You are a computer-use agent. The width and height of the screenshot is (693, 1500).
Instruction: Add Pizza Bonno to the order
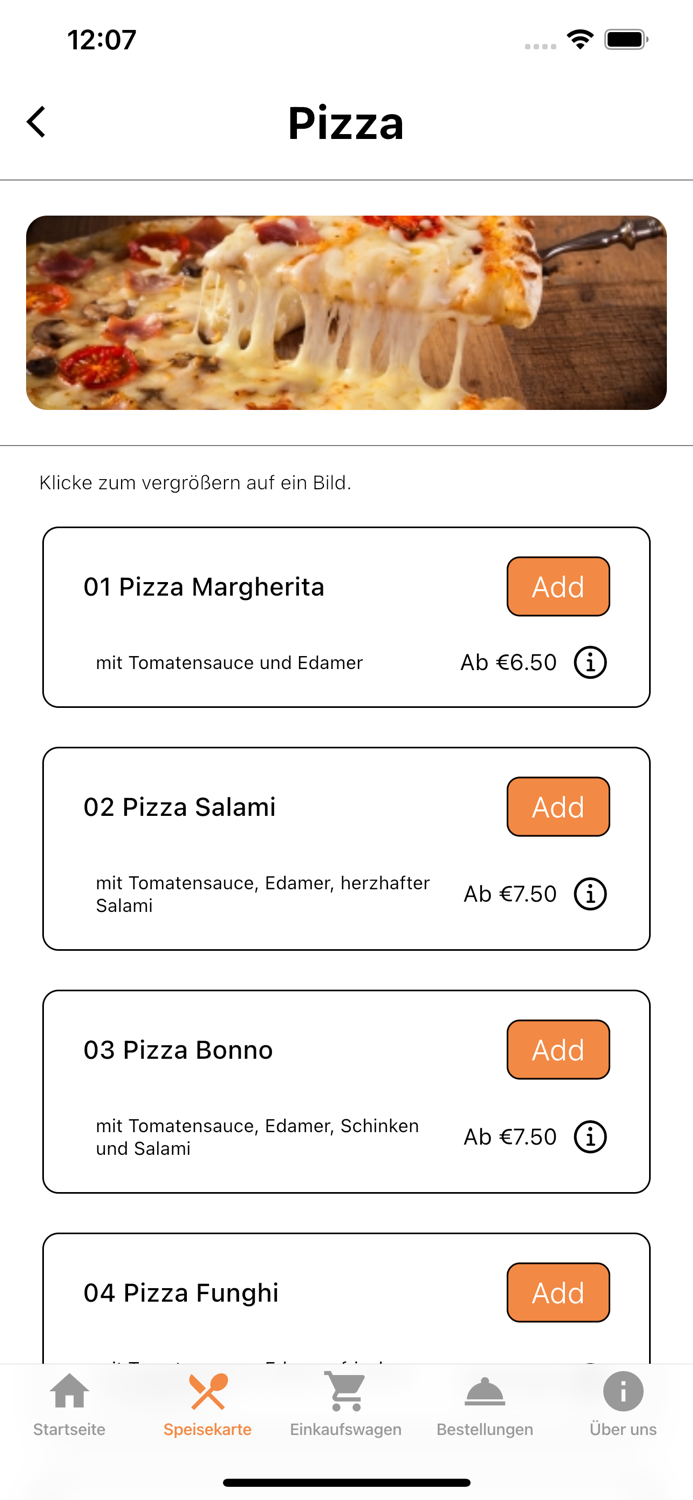click(x=558, y=1050)
